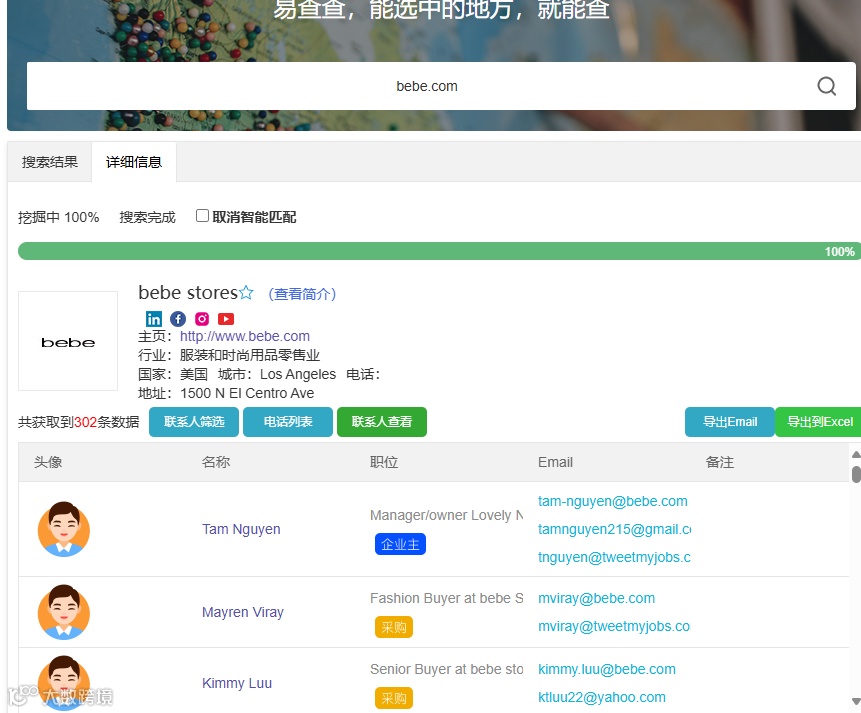Open bebe stores YouTube icon

pyautogui.click(x=226, y=319)
